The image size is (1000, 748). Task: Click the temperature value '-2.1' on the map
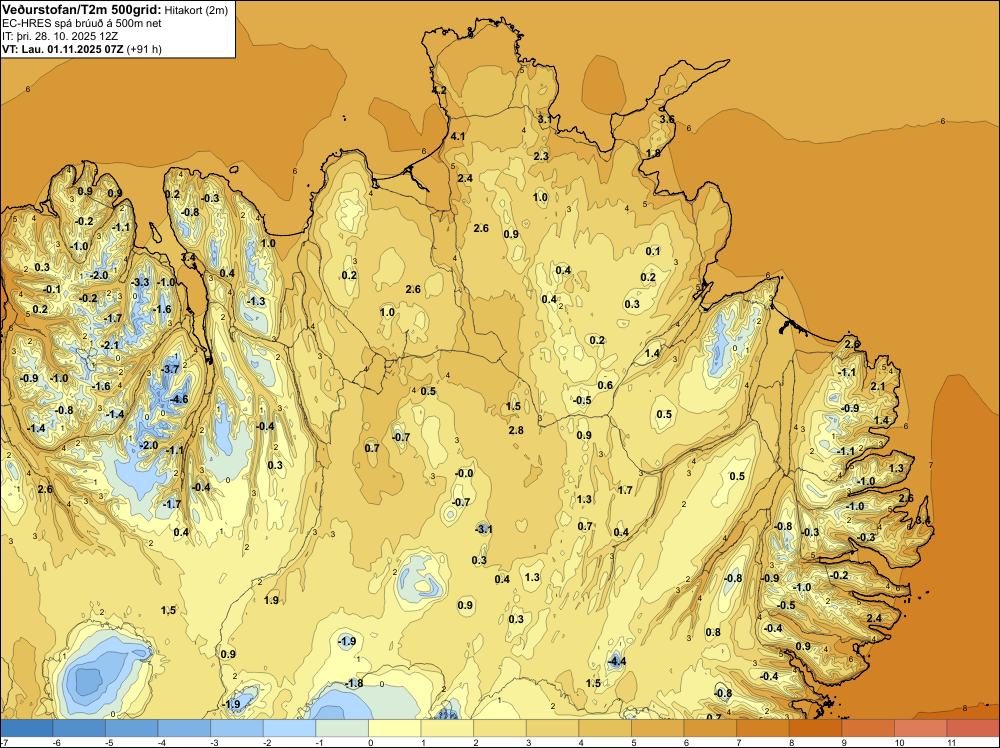[109, 345]
